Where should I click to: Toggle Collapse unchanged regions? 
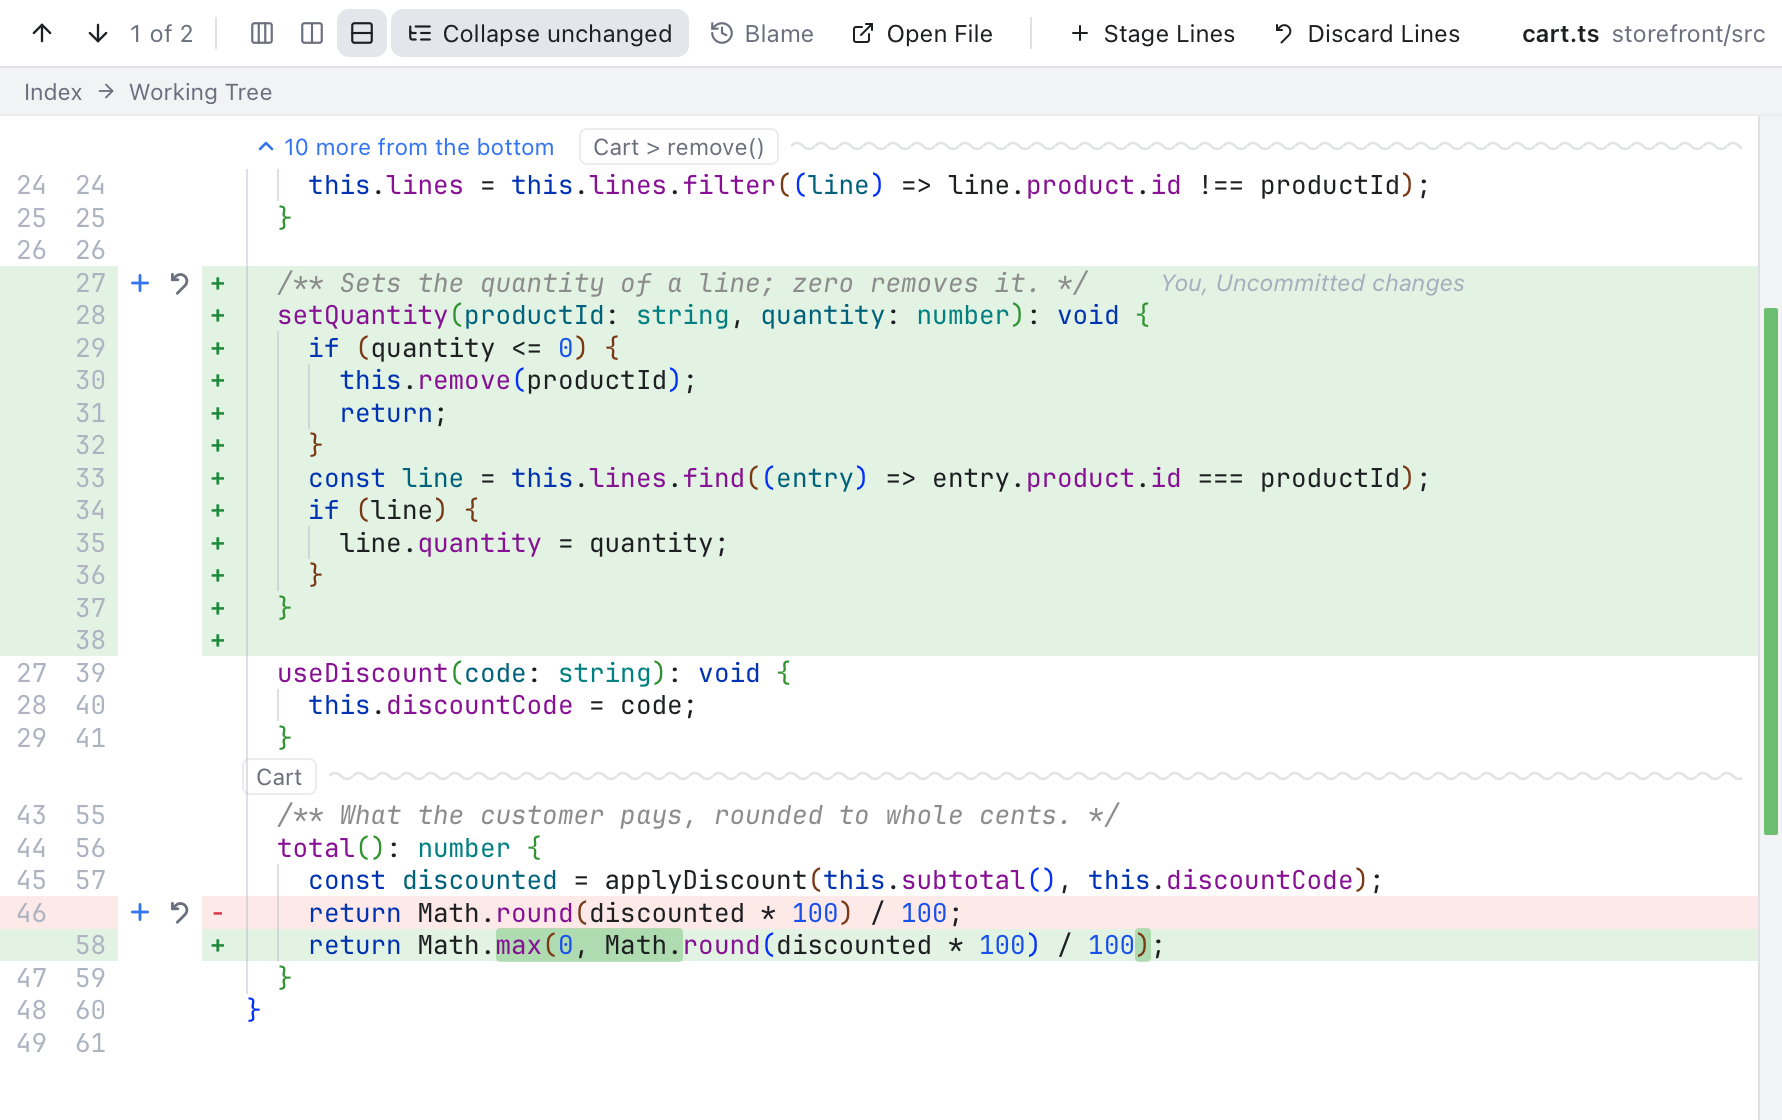tap(540, 33)
